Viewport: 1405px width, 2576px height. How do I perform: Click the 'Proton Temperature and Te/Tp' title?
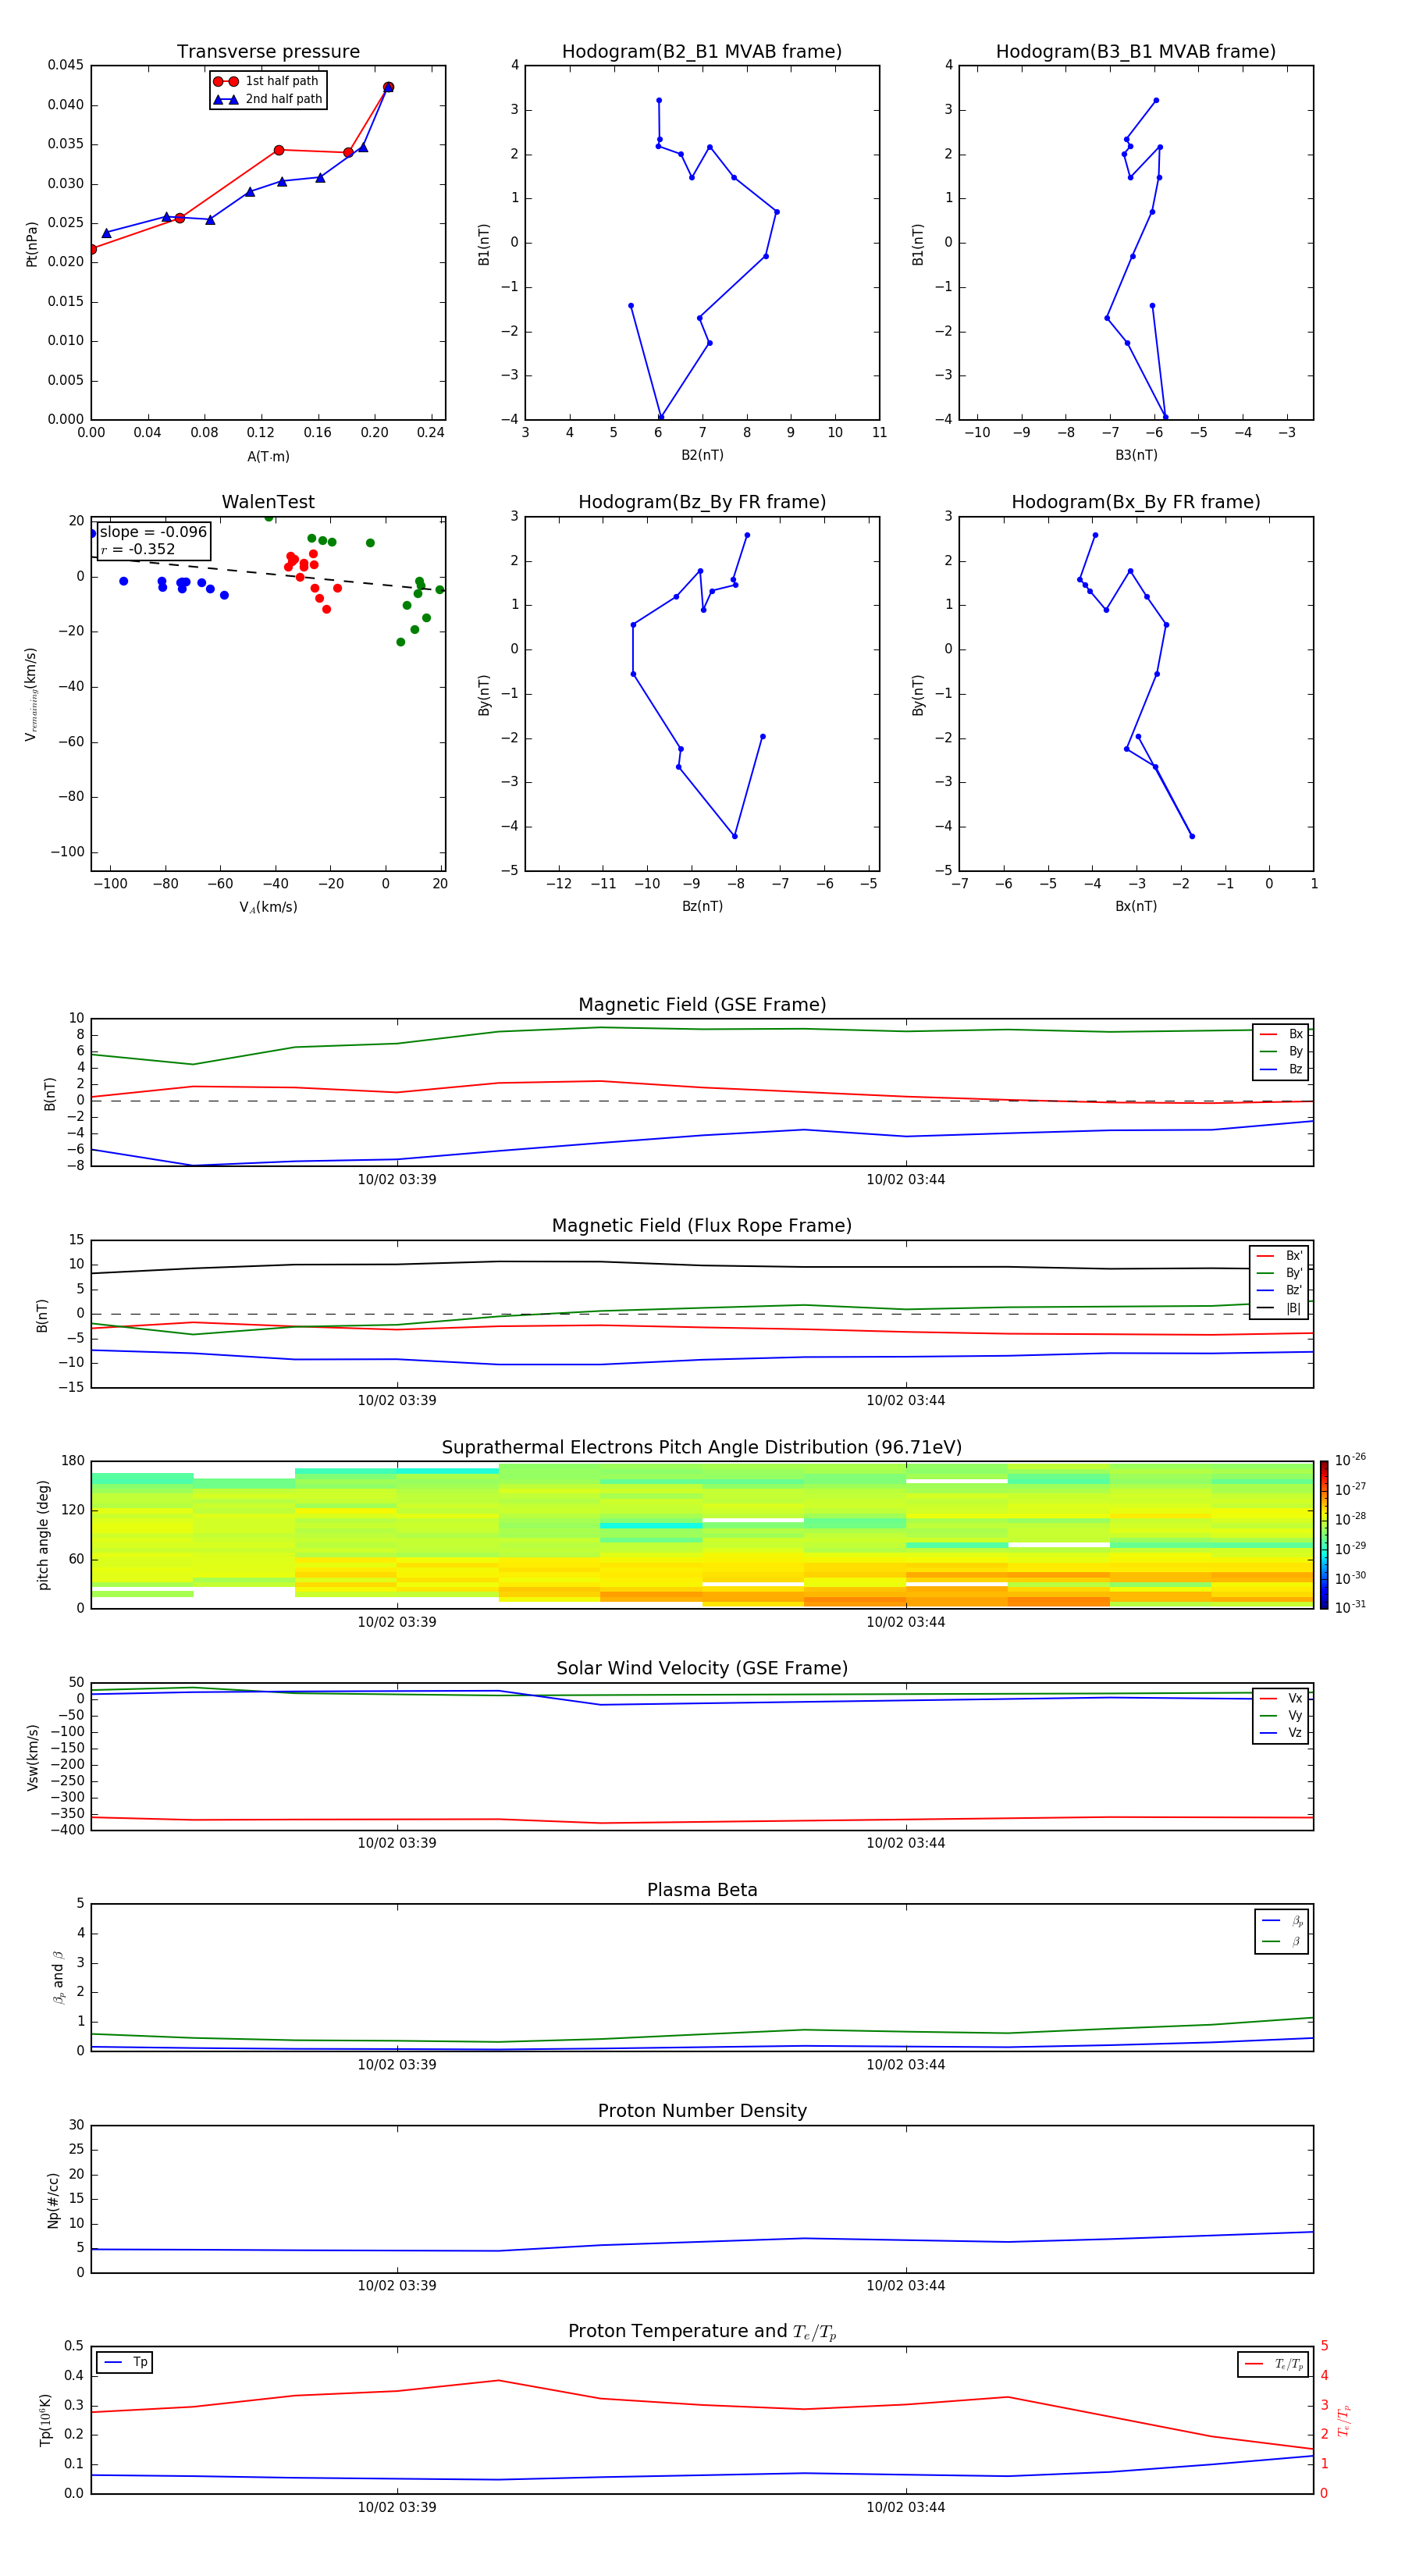pyautogui.click(x=702, y=2332)
